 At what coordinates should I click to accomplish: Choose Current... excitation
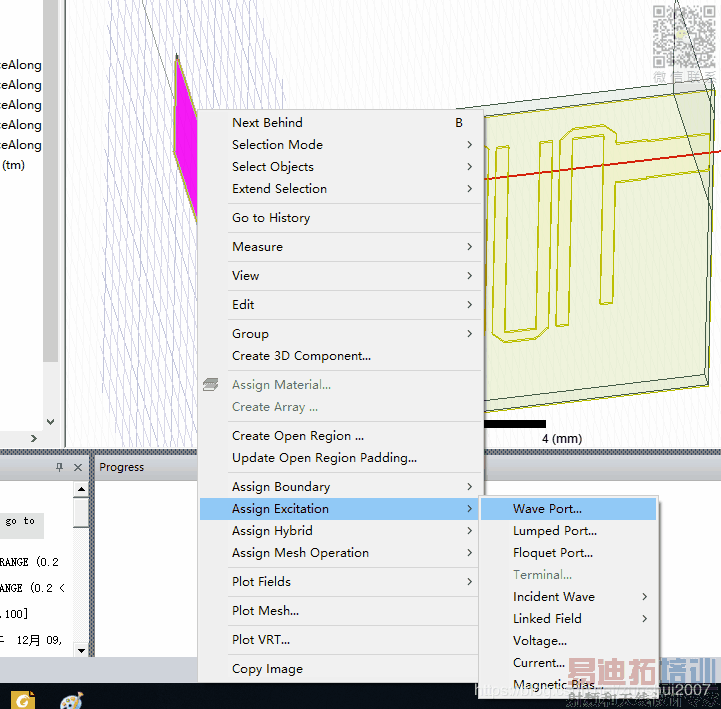pos(568,663)
